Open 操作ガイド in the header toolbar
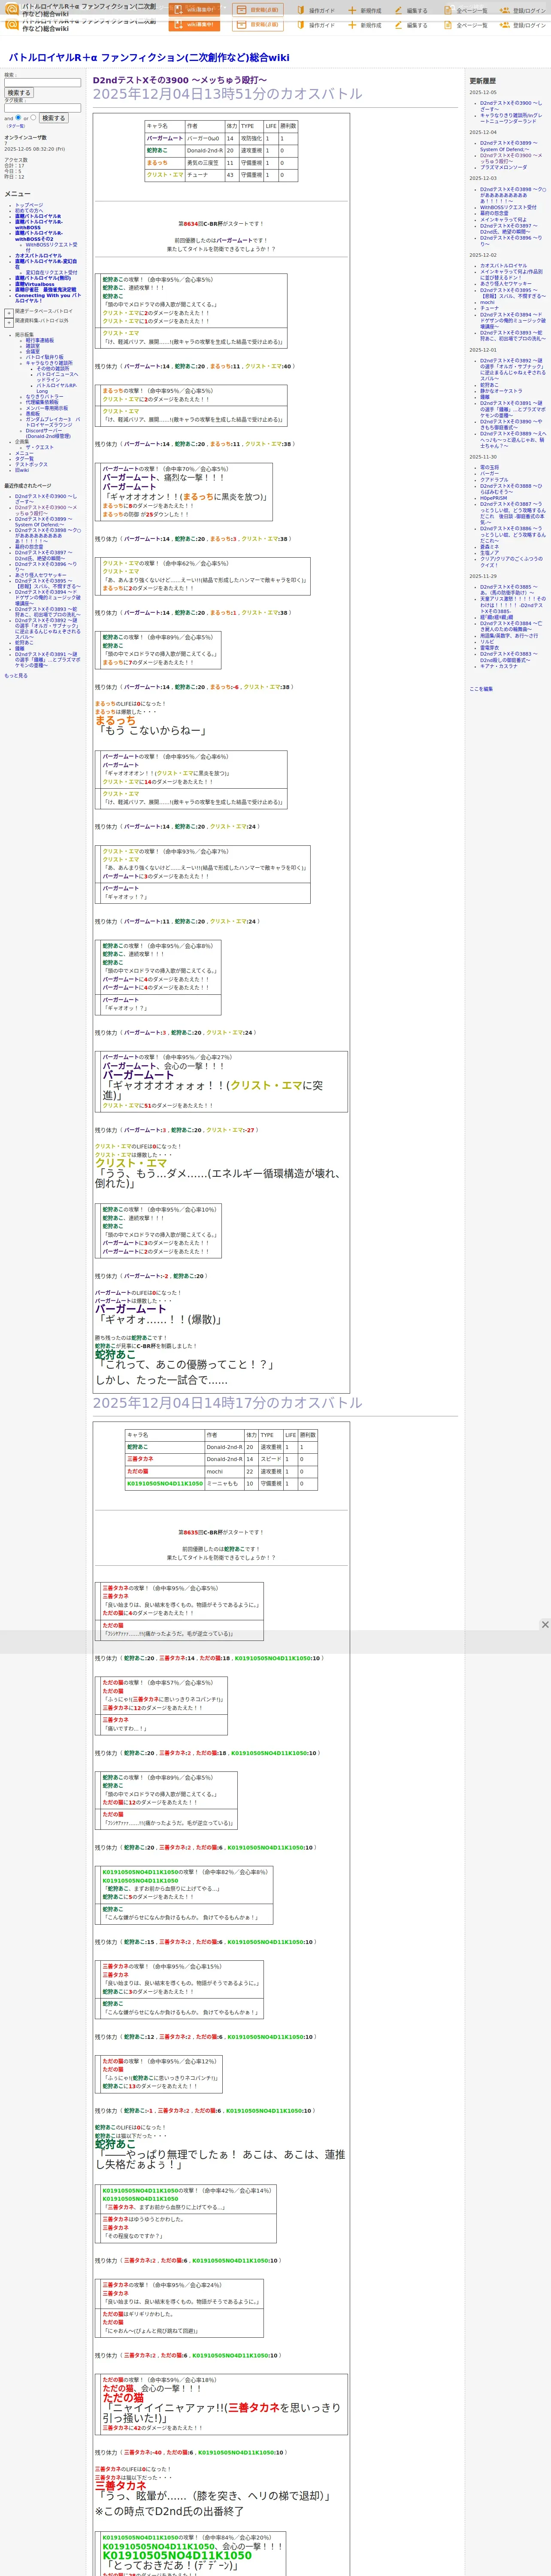 (x=315, y=11)
